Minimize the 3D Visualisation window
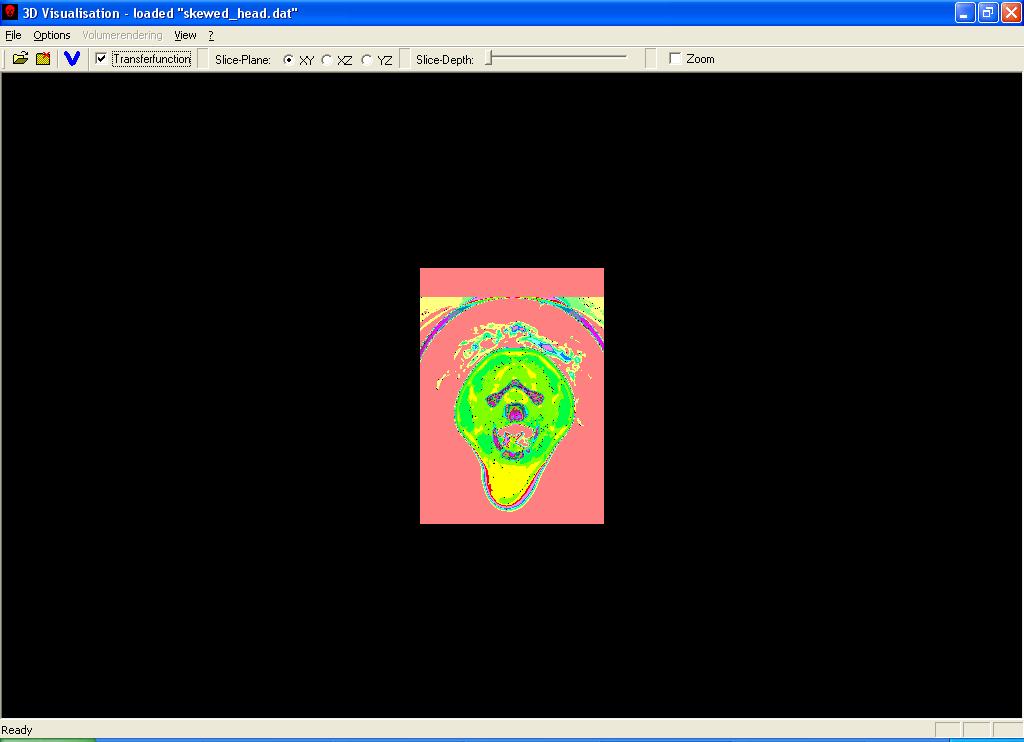Image resolution: width=1024 pixels, height=742 pixels. click(x=965, y=13)
